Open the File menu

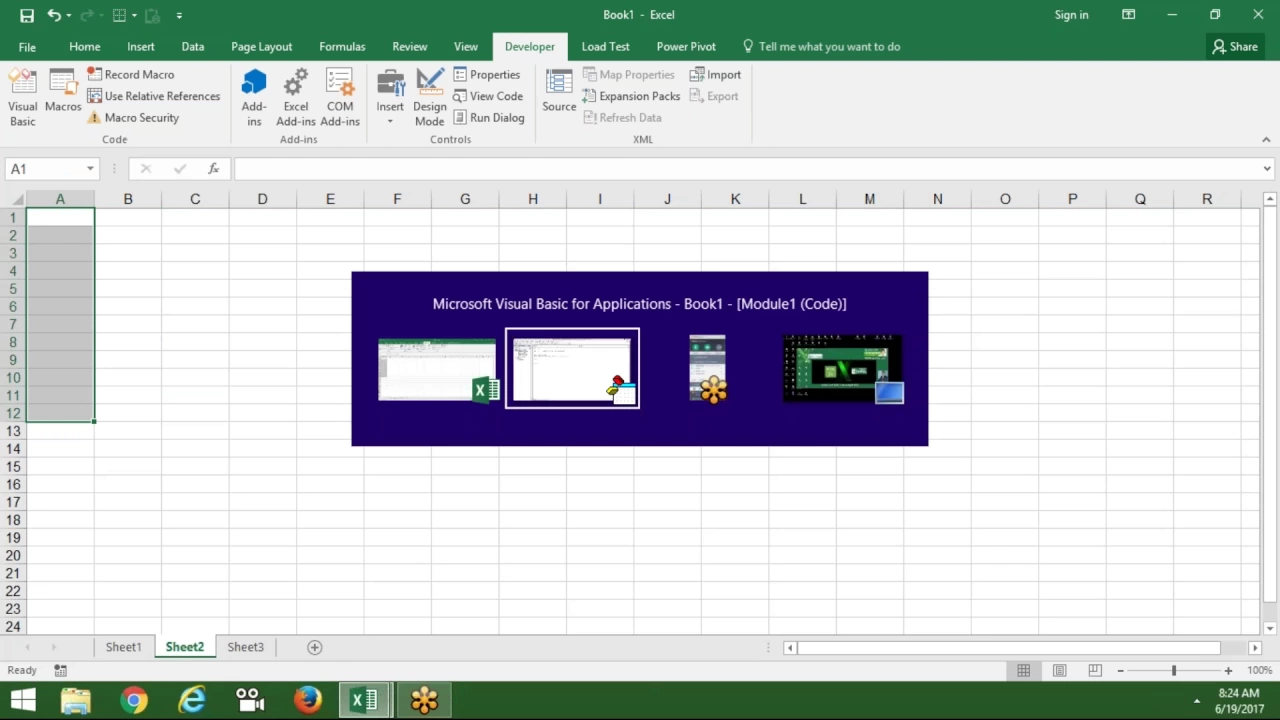pyautogui.click(x=27, y=46)
